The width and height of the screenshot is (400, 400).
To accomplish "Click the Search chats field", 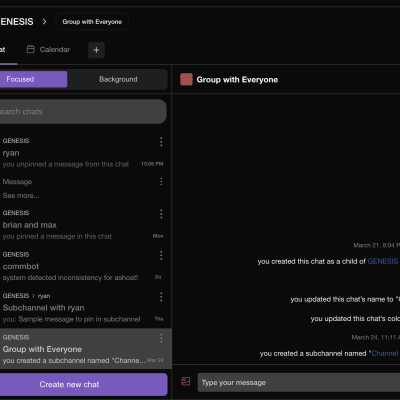I will coord(83,112).
